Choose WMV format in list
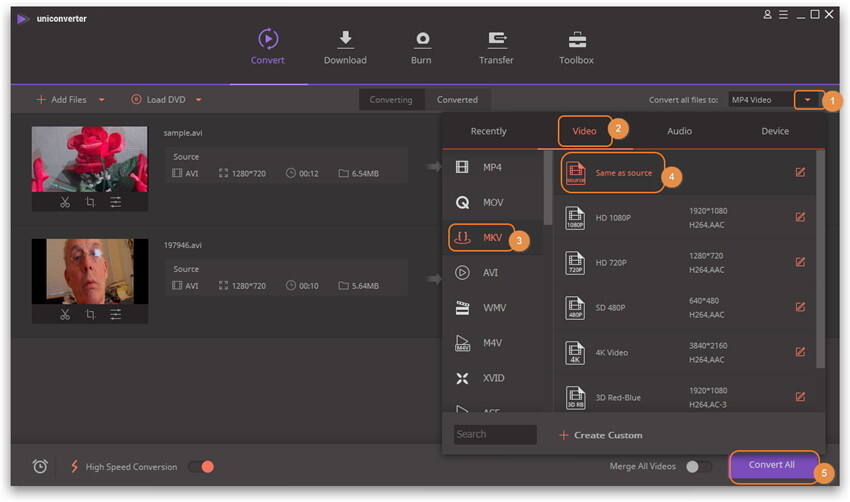The image size is (850, 502). (x=493, y=307)
